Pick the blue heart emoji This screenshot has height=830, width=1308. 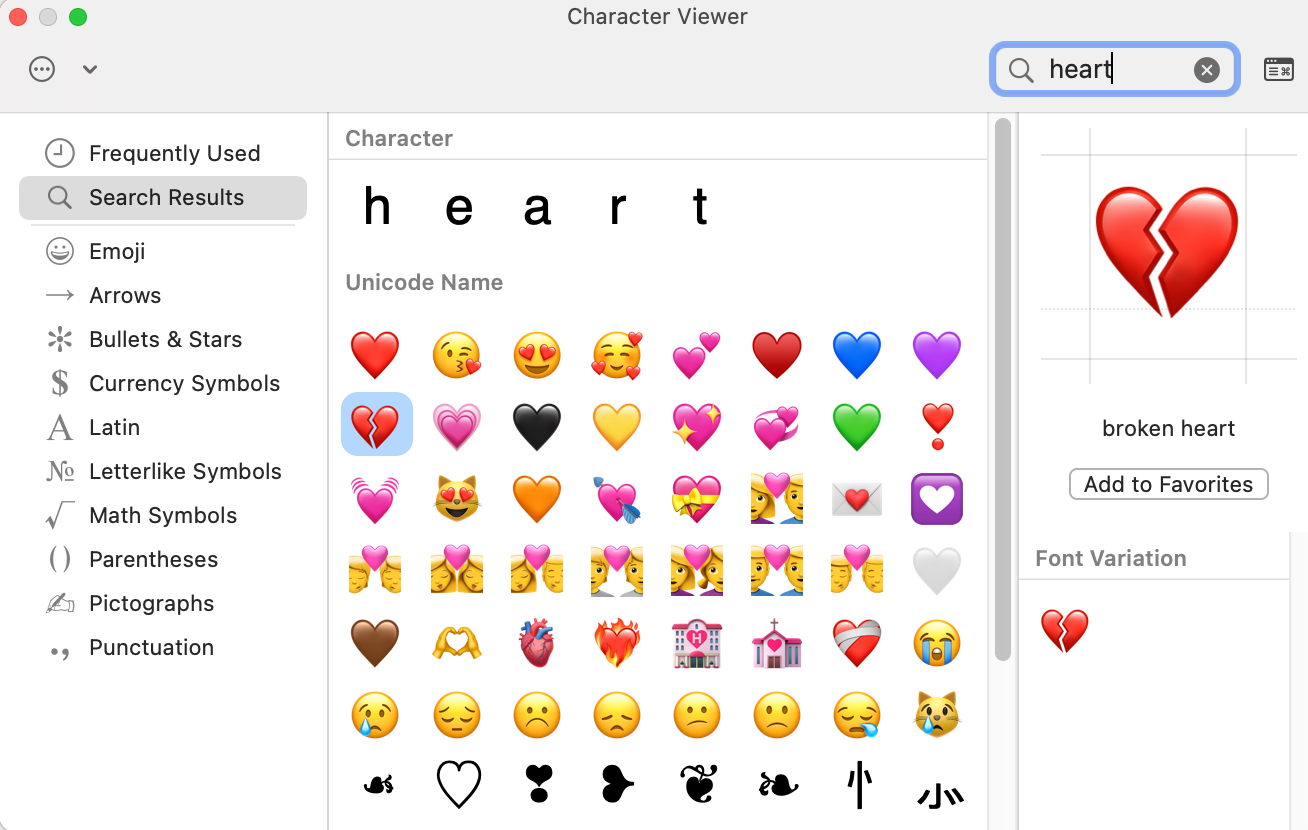[x=857, y=355]
